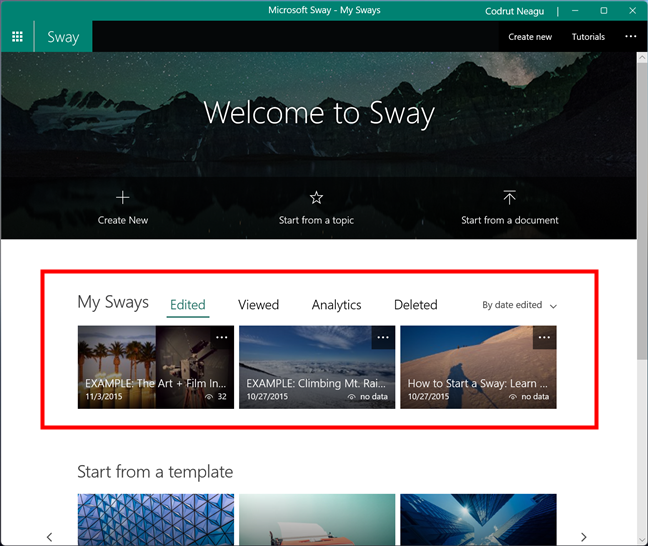Maximize the Microsoft Sway window
The width and height of the screenshot is (648, 546).
click(604, 11)
